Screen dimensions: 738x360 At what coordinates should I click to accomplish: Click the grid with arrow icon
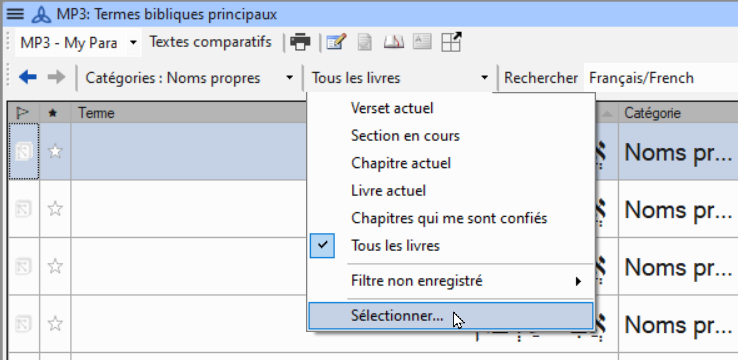coord(451,42)
